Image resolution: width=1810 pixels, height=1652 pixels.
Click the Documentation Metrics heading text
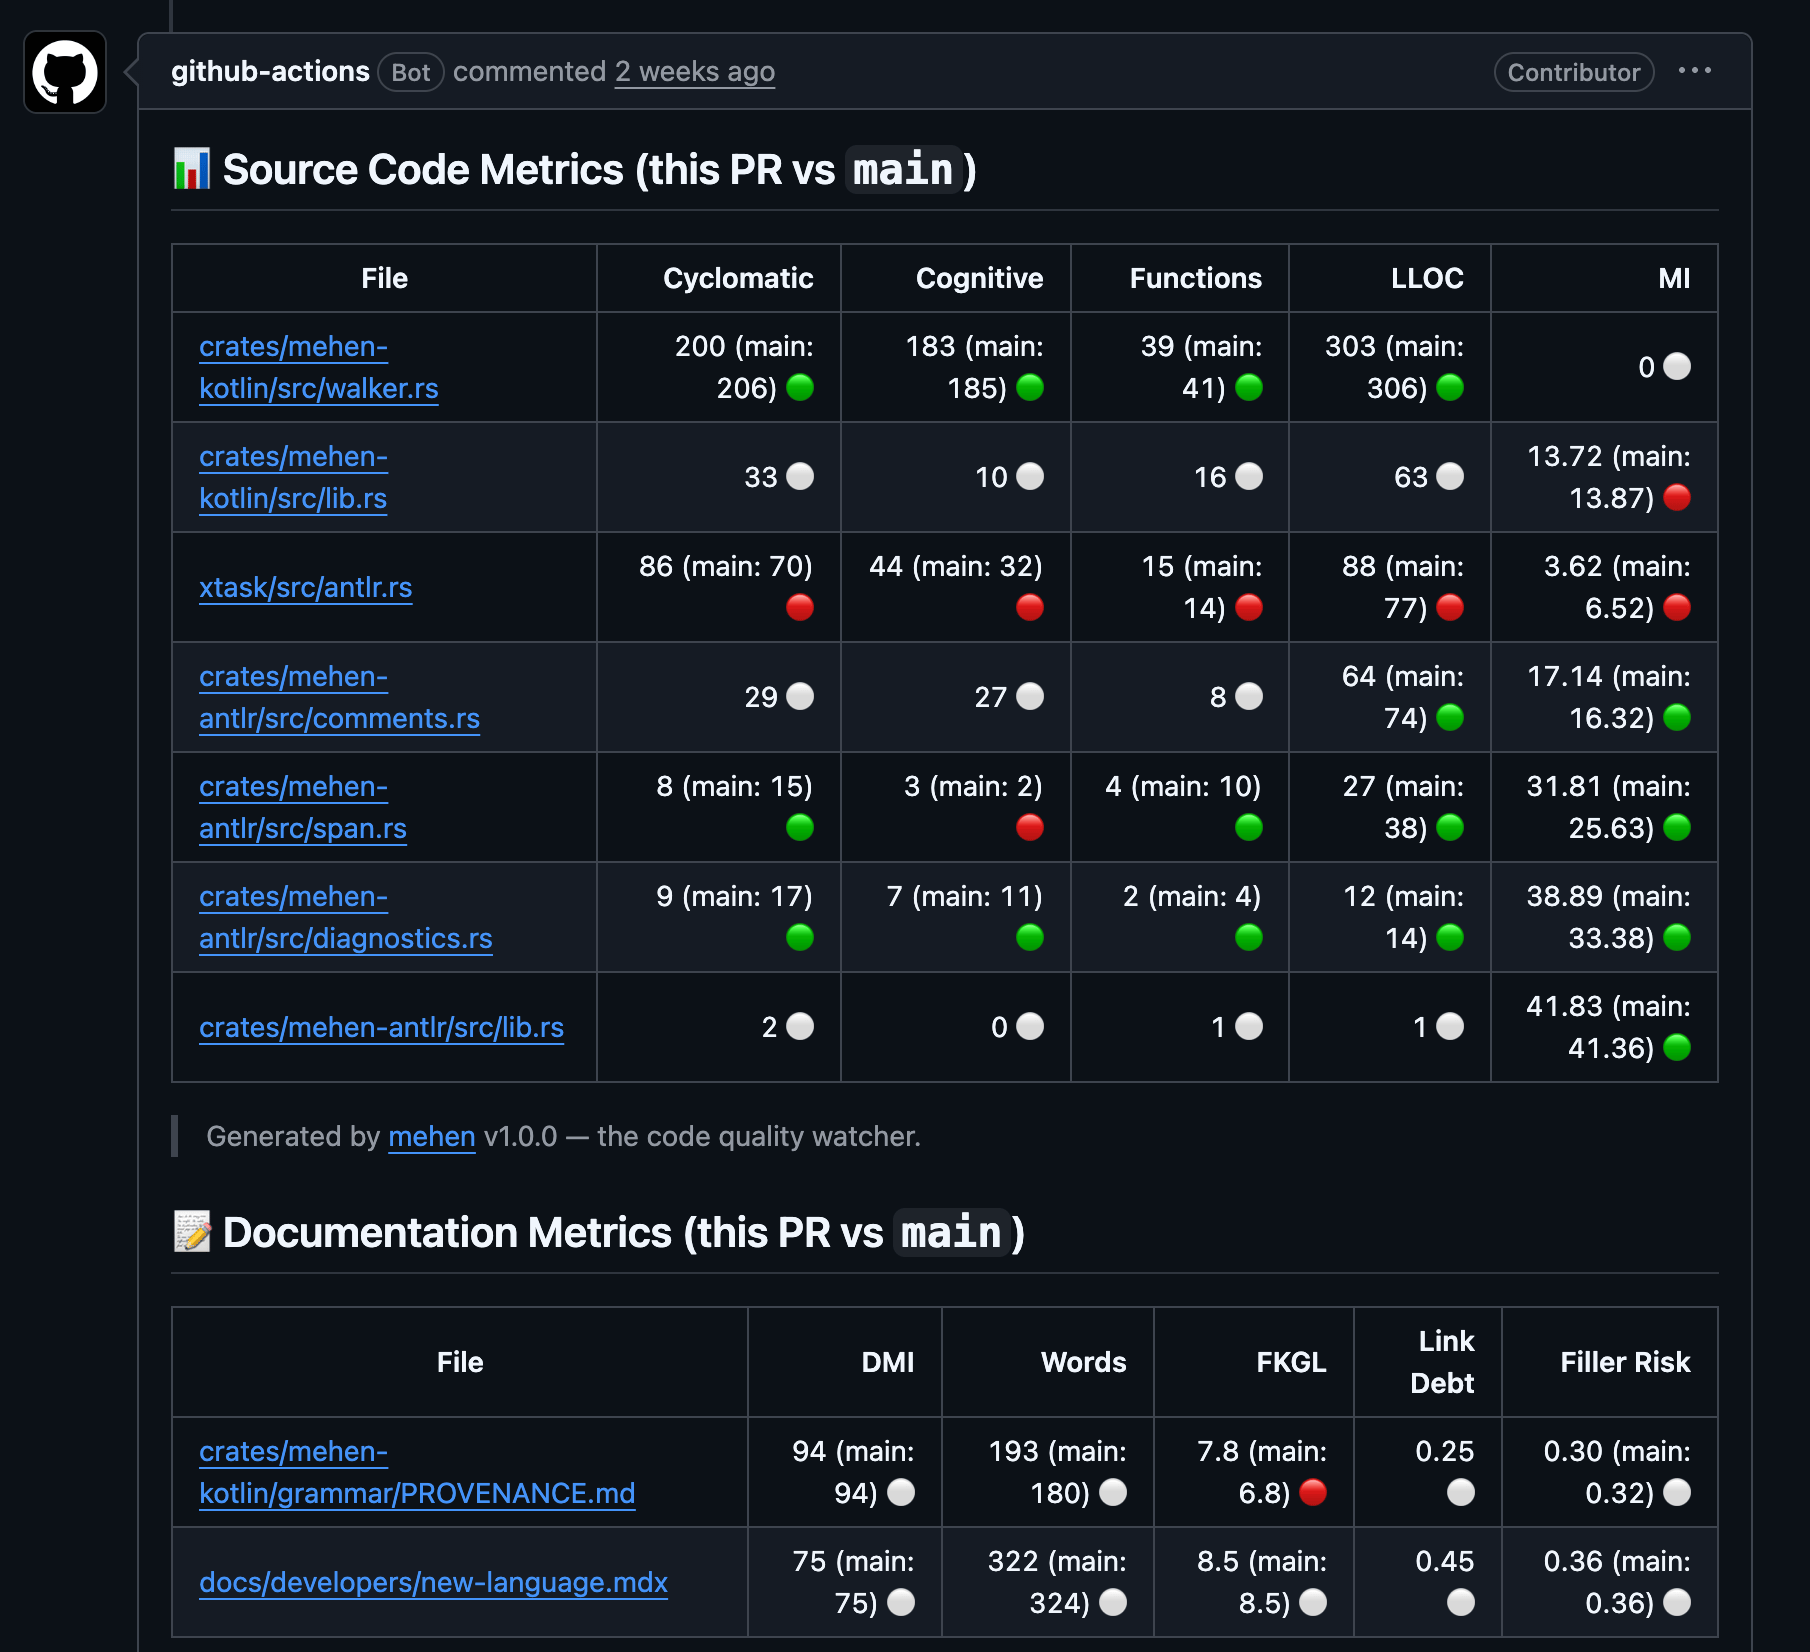[624, 1232]
